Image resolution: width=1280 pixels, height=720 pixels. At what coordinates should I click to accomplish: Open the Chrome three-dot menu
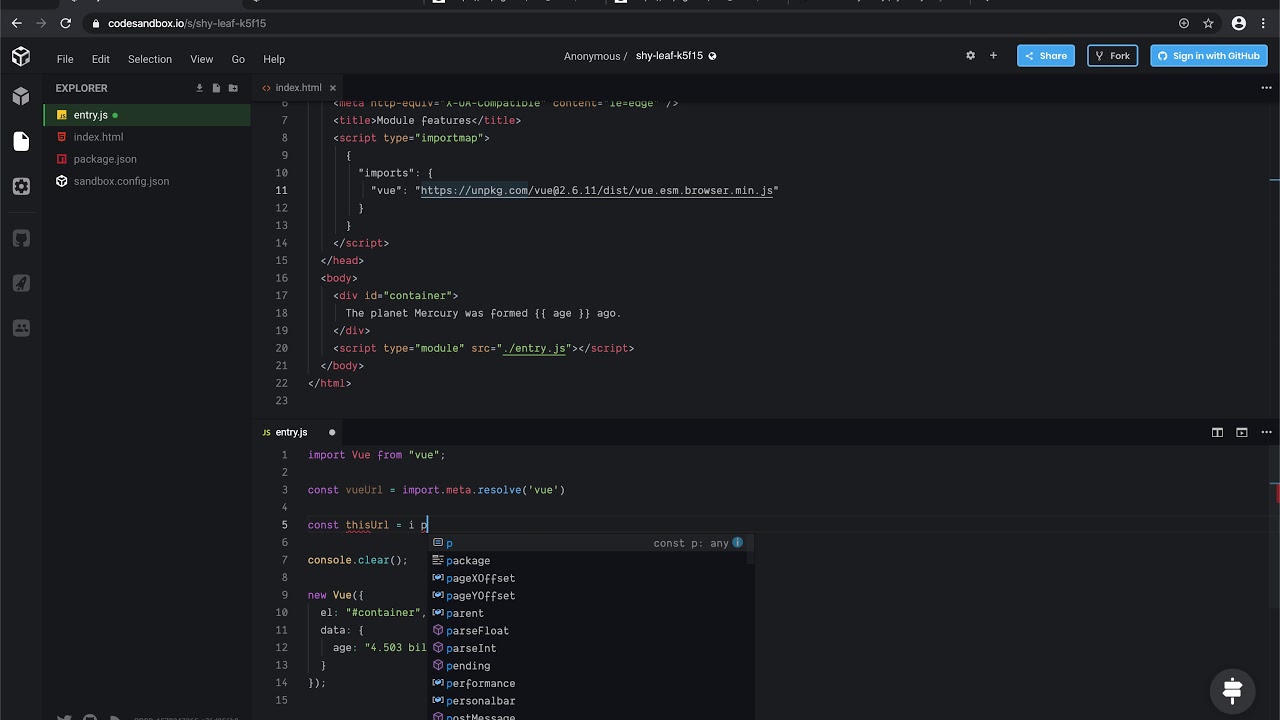point(1264,23)
